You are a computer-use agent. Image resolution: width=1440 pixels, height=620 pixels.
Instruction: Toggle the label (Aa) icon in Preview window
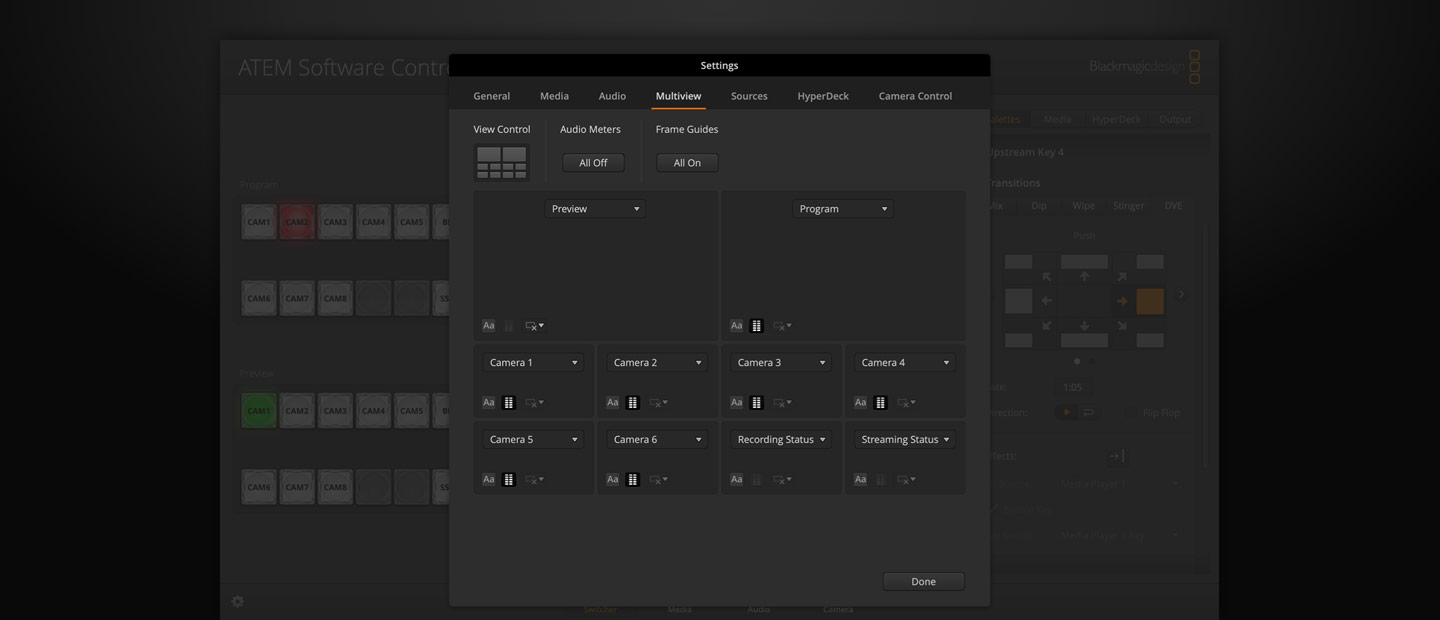tap(488, 326)
